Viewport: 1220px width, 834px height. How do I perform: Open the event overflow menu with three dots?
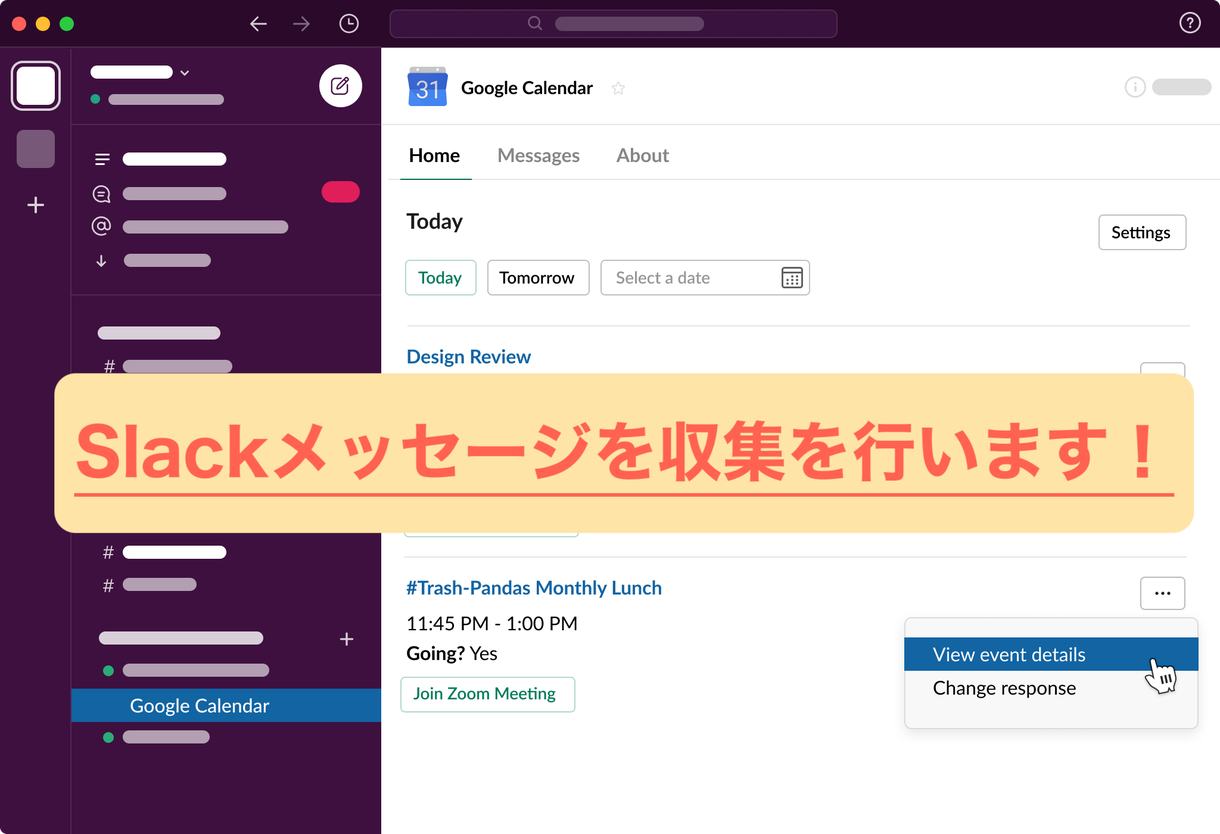[1162, 592]
